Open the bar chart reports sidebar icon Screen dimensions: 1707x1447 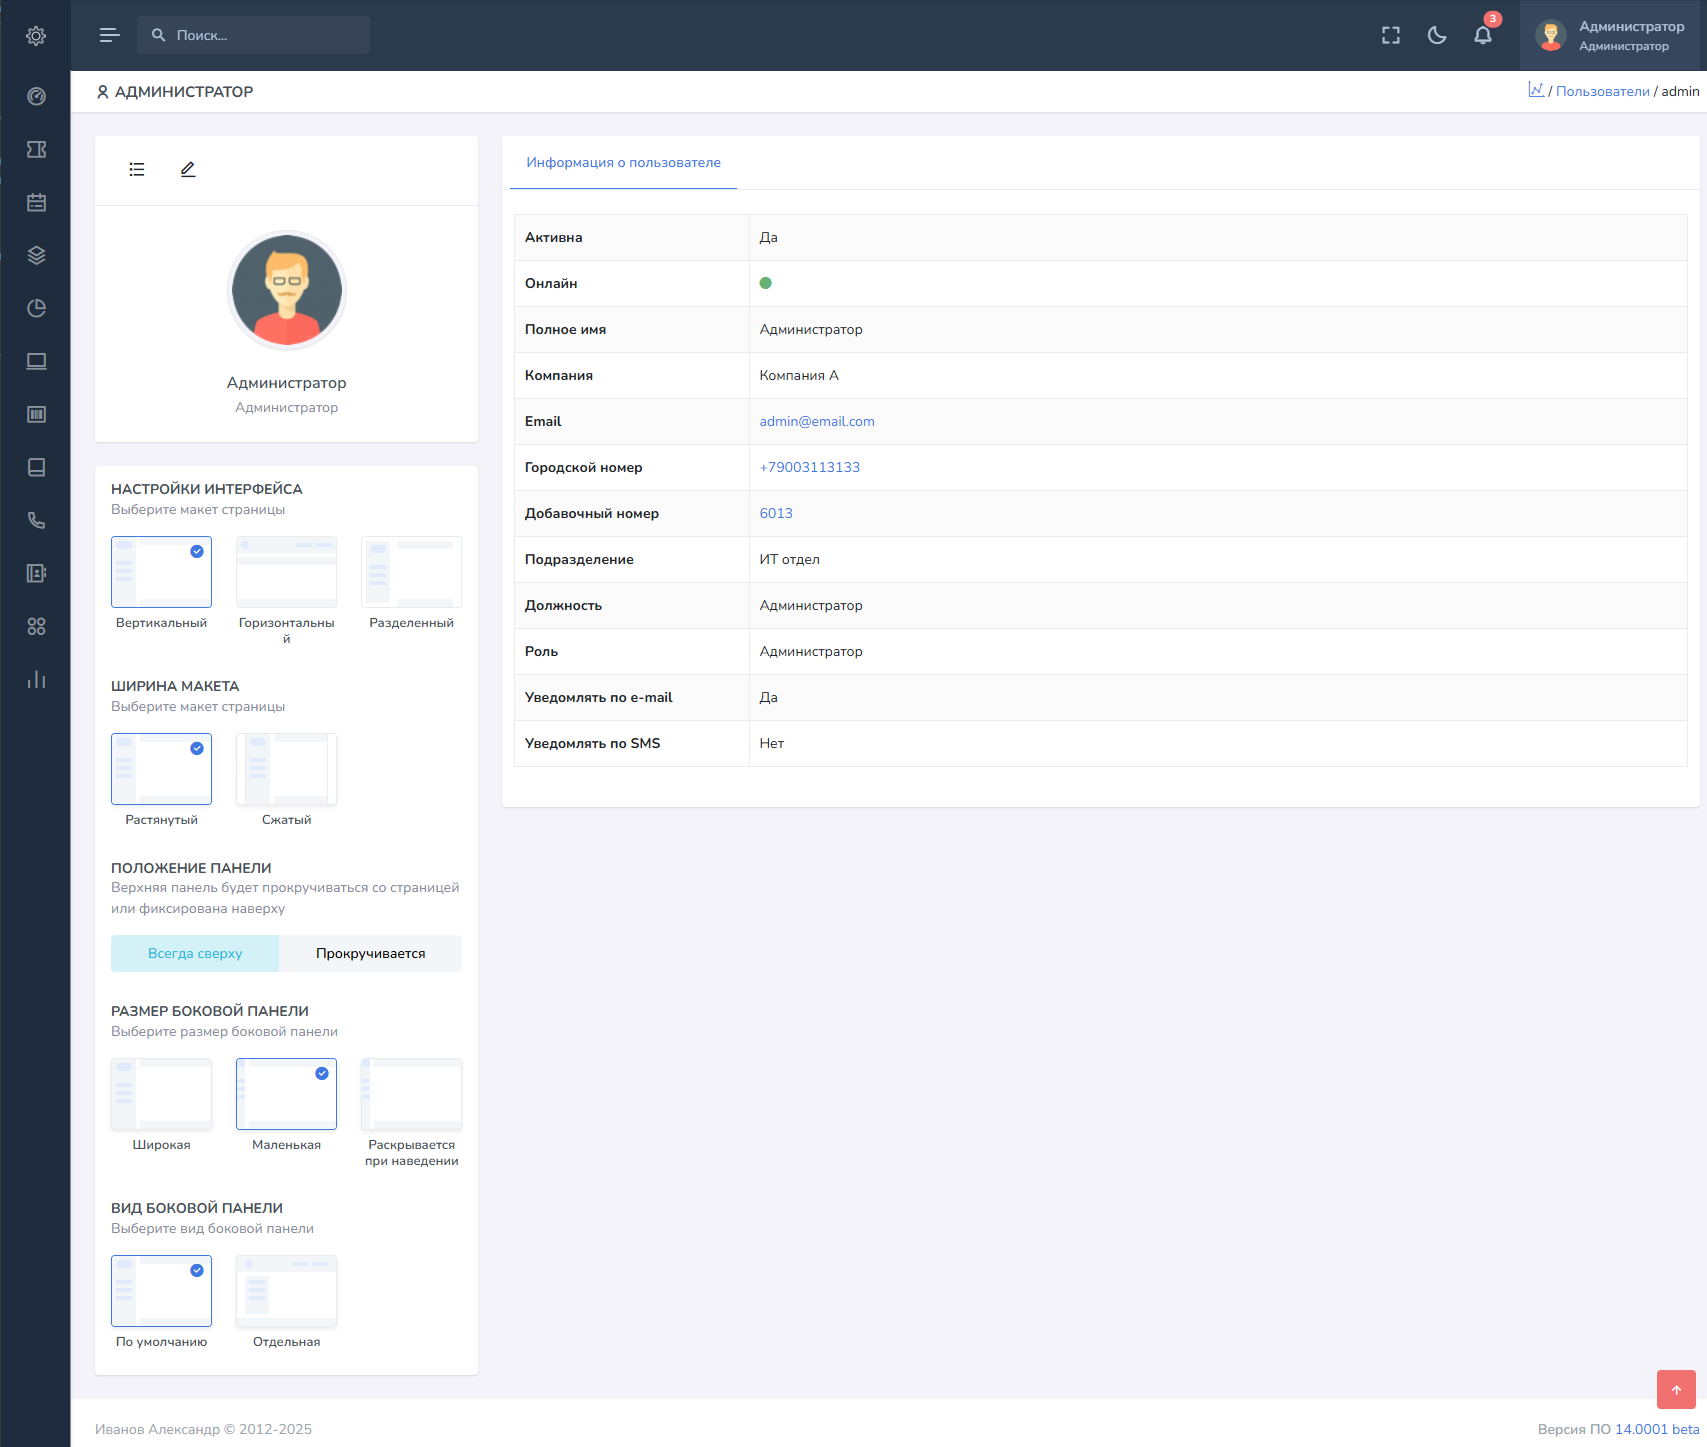point(36,680)
